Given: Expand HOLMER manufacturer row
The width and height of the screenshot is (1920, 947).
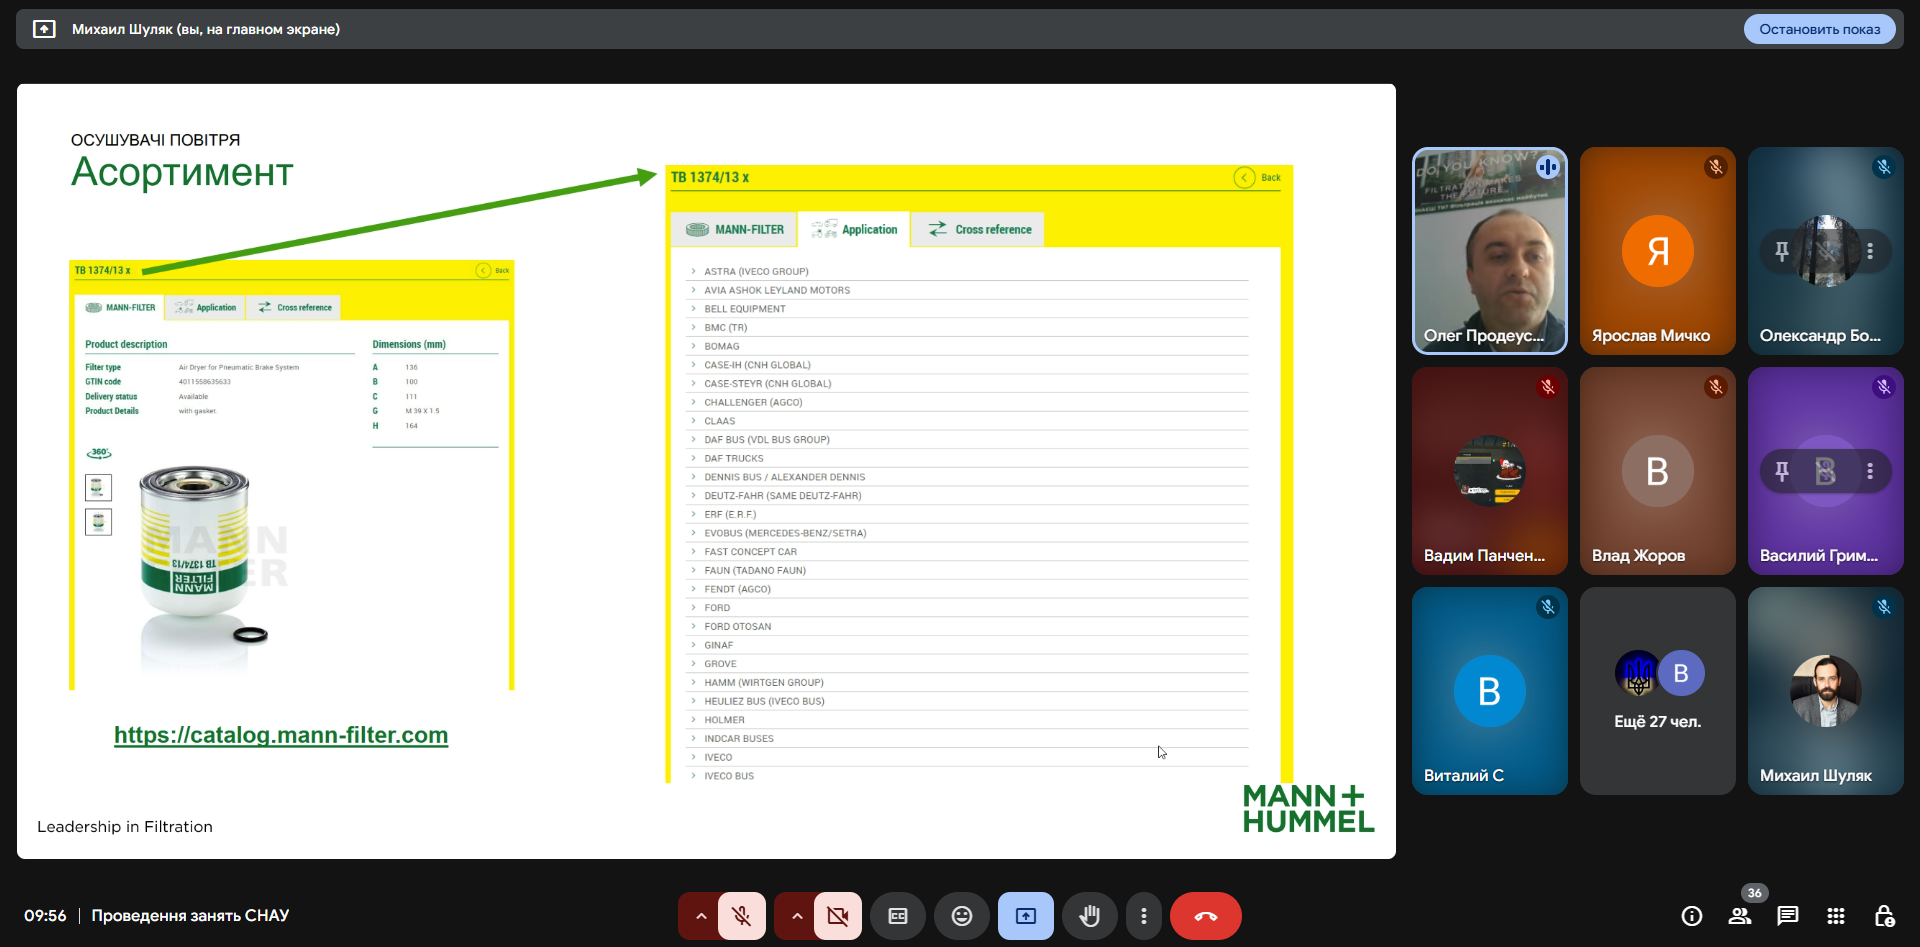Looking at the screenshot, I should pyautogui.click(x=969, y=720).
